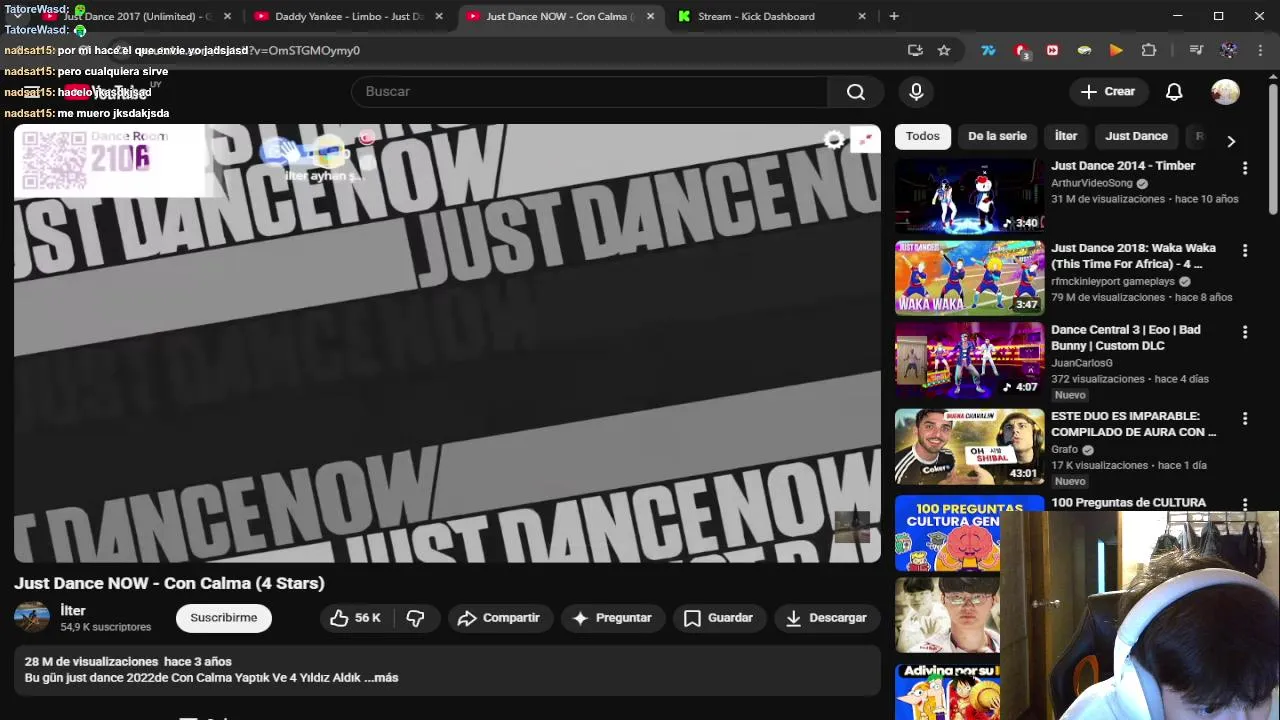The image size is (1280, 720).
Task: Click the video settings gear icon
Action: pyautogui.click(x=834, y=141)
